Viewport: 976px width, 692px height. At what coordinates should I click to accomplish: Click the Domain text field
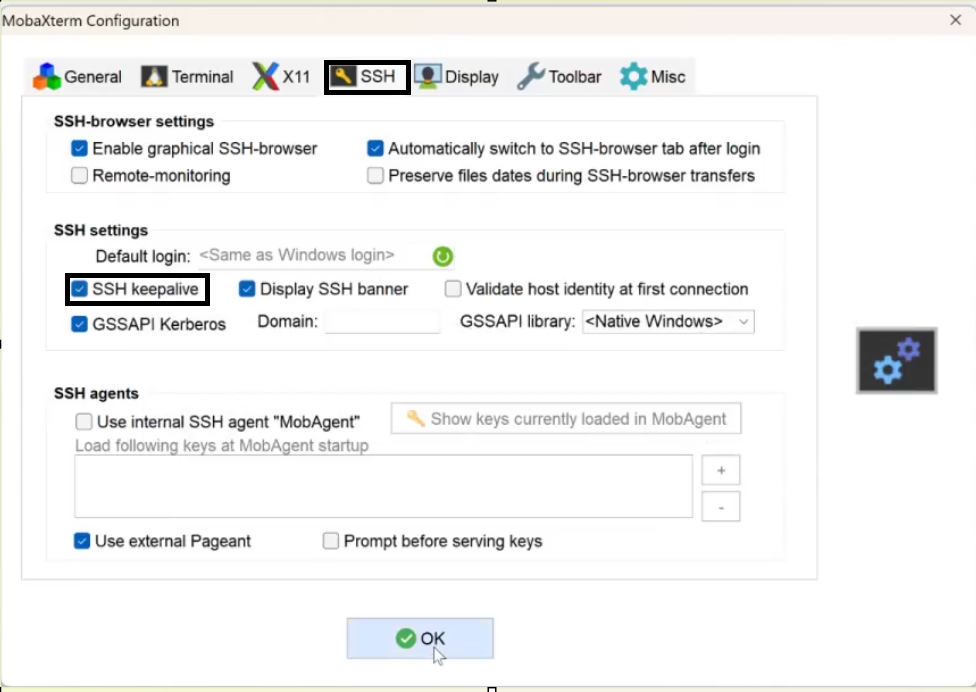coord(382,322)
